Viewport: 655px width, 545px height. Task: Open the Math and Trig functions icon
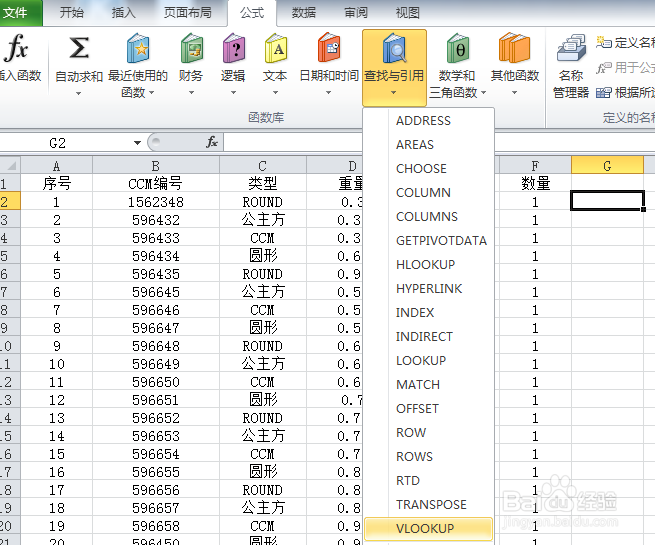point(458,48)
